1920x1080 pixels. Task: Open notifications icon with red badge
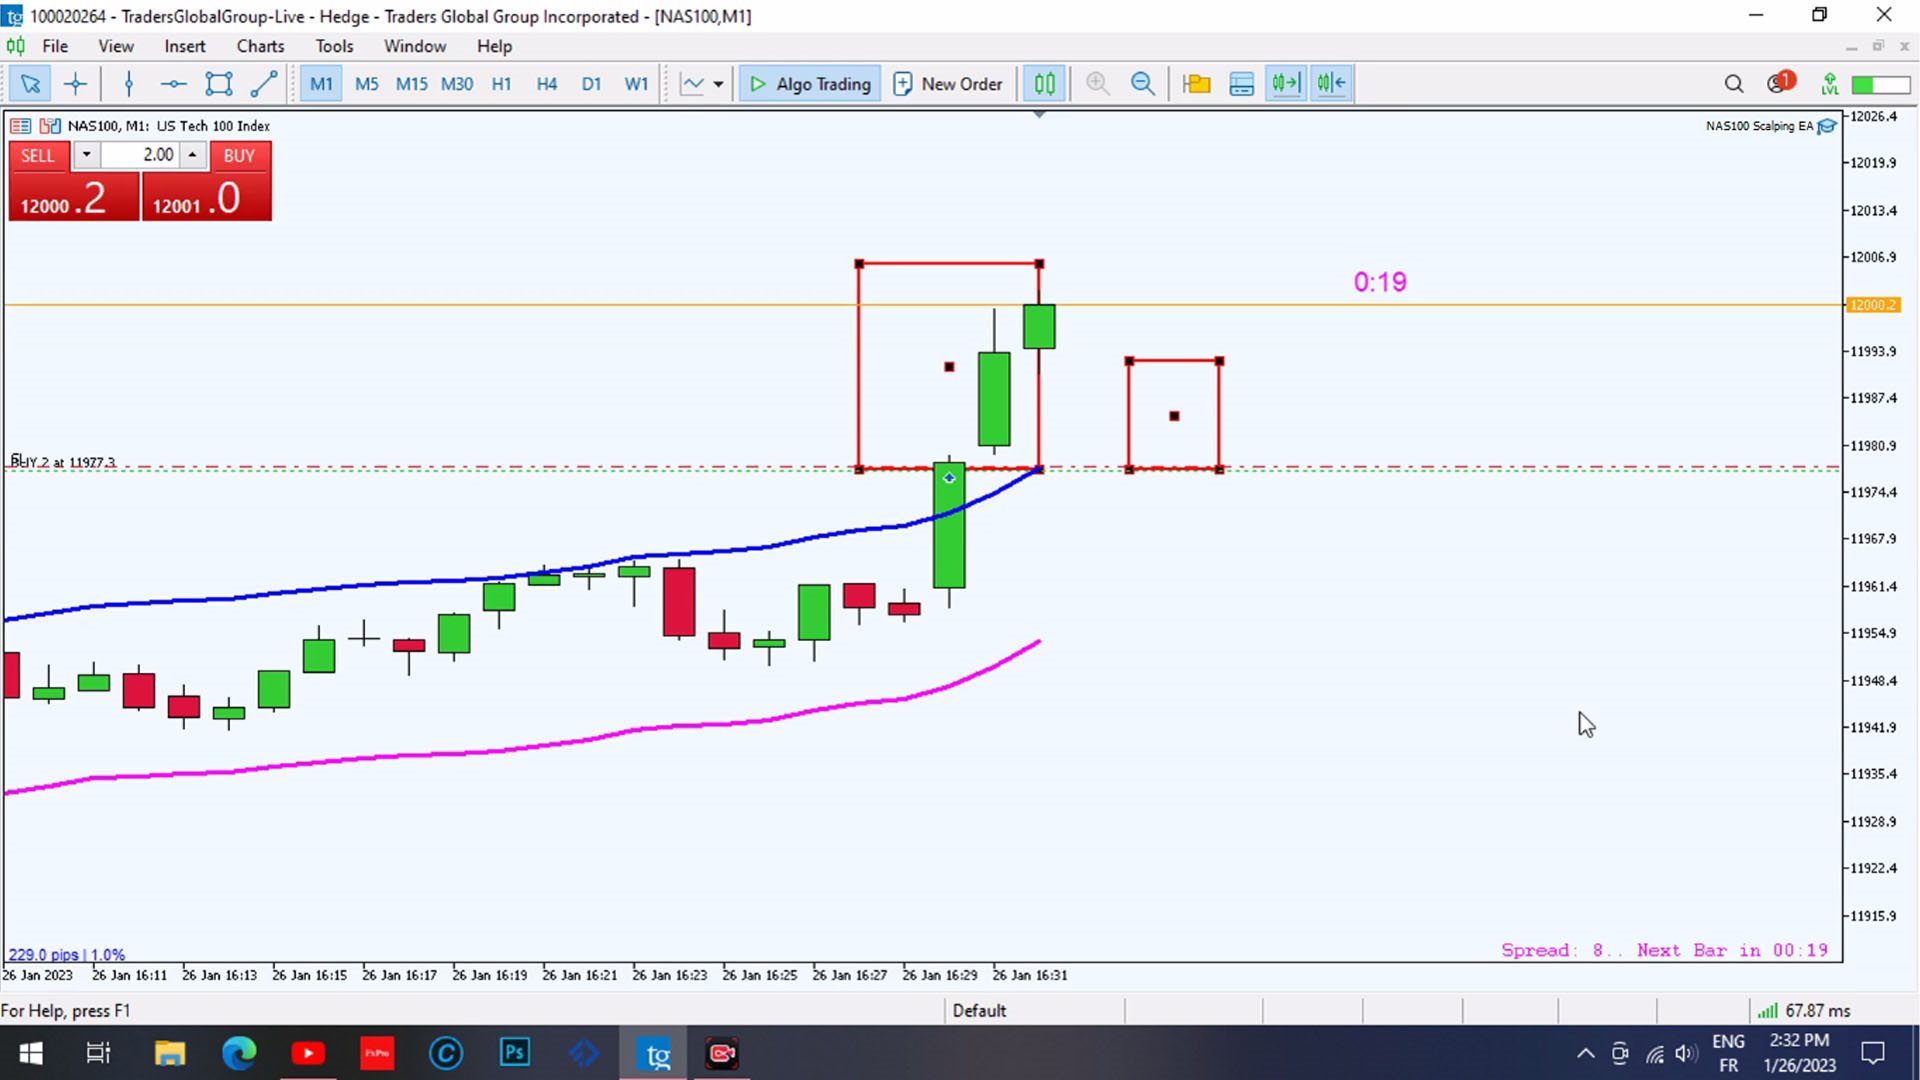(x=1780, y=83)
